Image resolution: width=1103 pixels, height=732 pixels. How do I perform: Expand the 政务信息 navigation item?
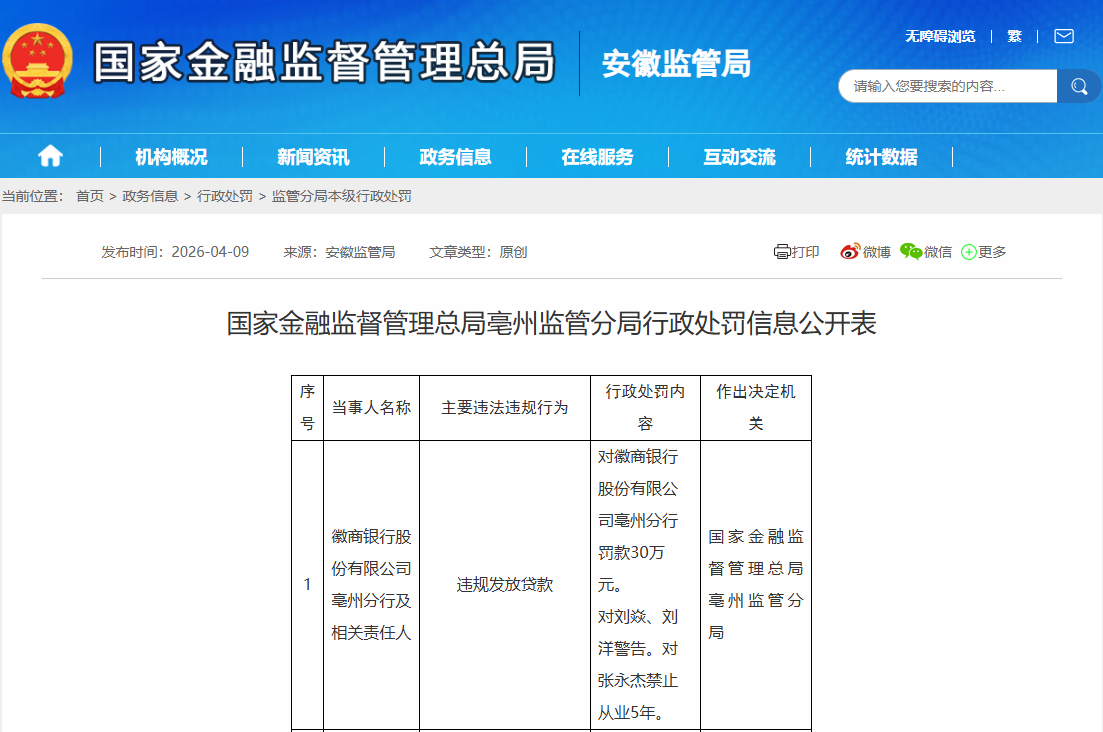click(x=455, y=157)
